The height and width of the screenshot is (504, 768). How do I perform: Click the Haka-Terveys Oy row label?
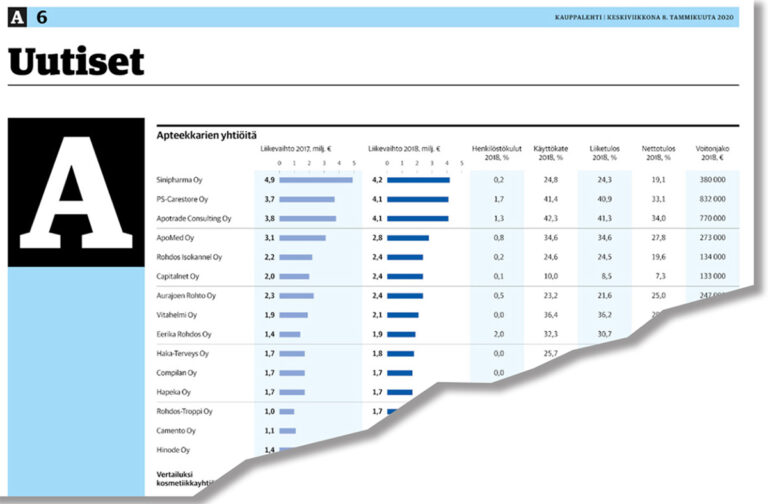coord(183,353)
